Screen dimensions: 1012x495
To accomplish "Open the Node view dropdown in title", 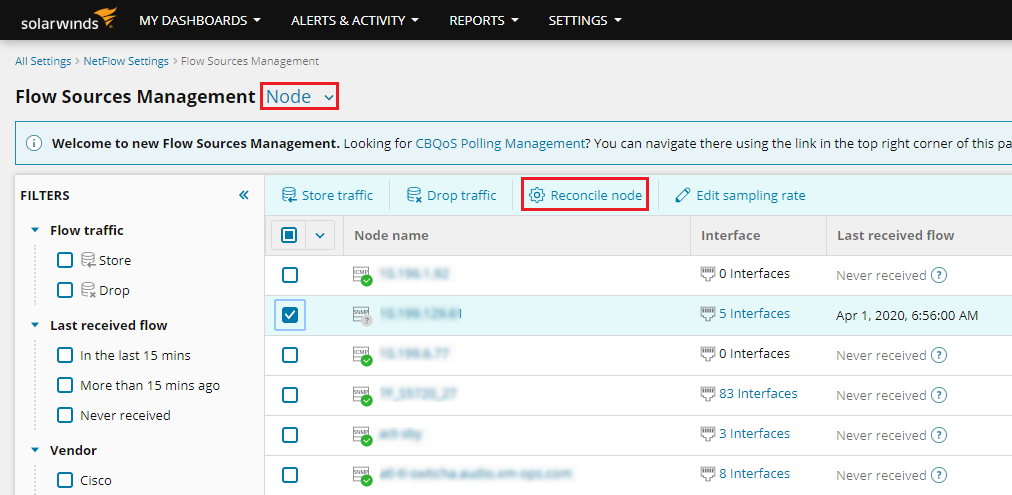I will (x=300, y=97).
